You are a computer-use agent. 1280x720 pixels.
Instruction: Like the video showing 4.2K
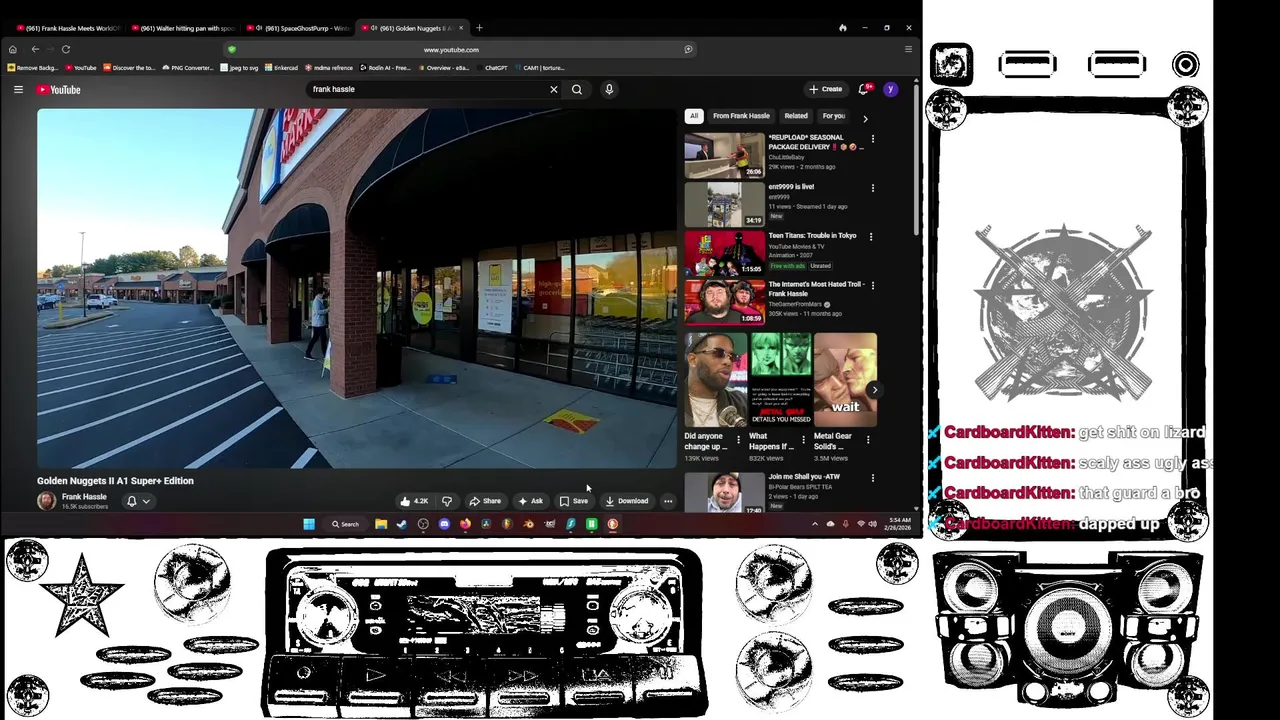414,501
